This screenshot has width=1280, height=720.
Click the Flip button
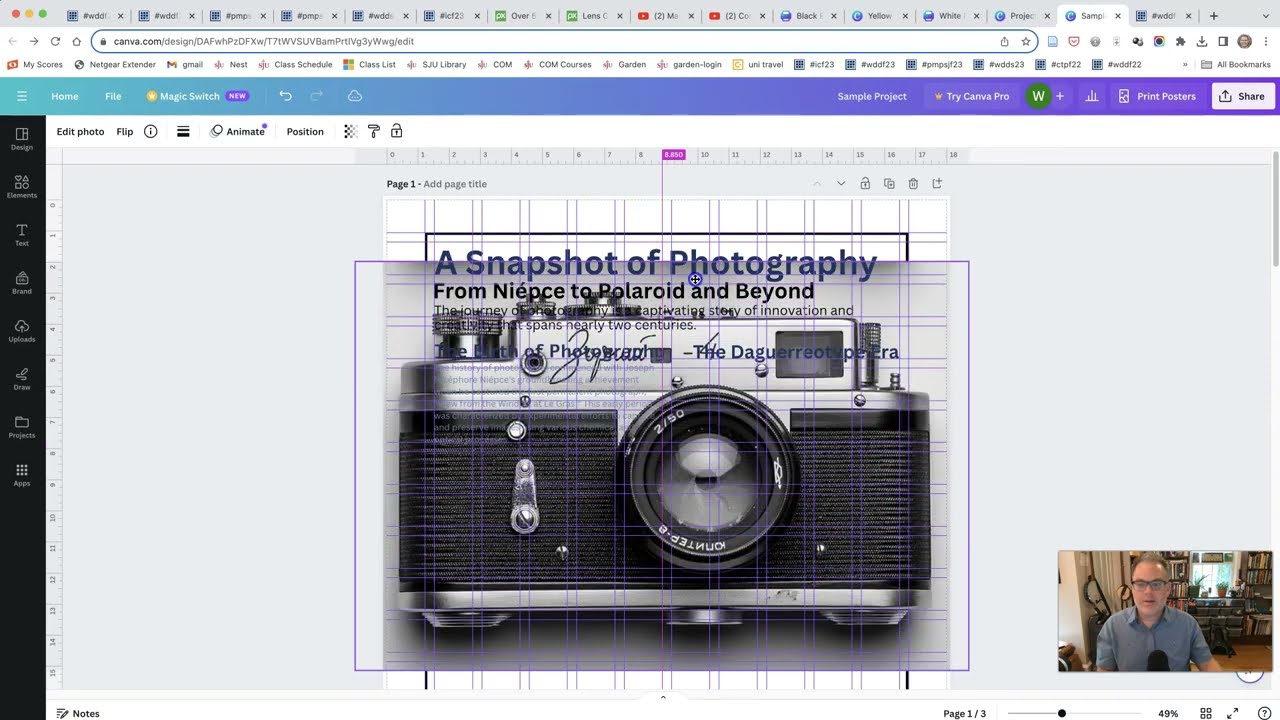point(125,131)
